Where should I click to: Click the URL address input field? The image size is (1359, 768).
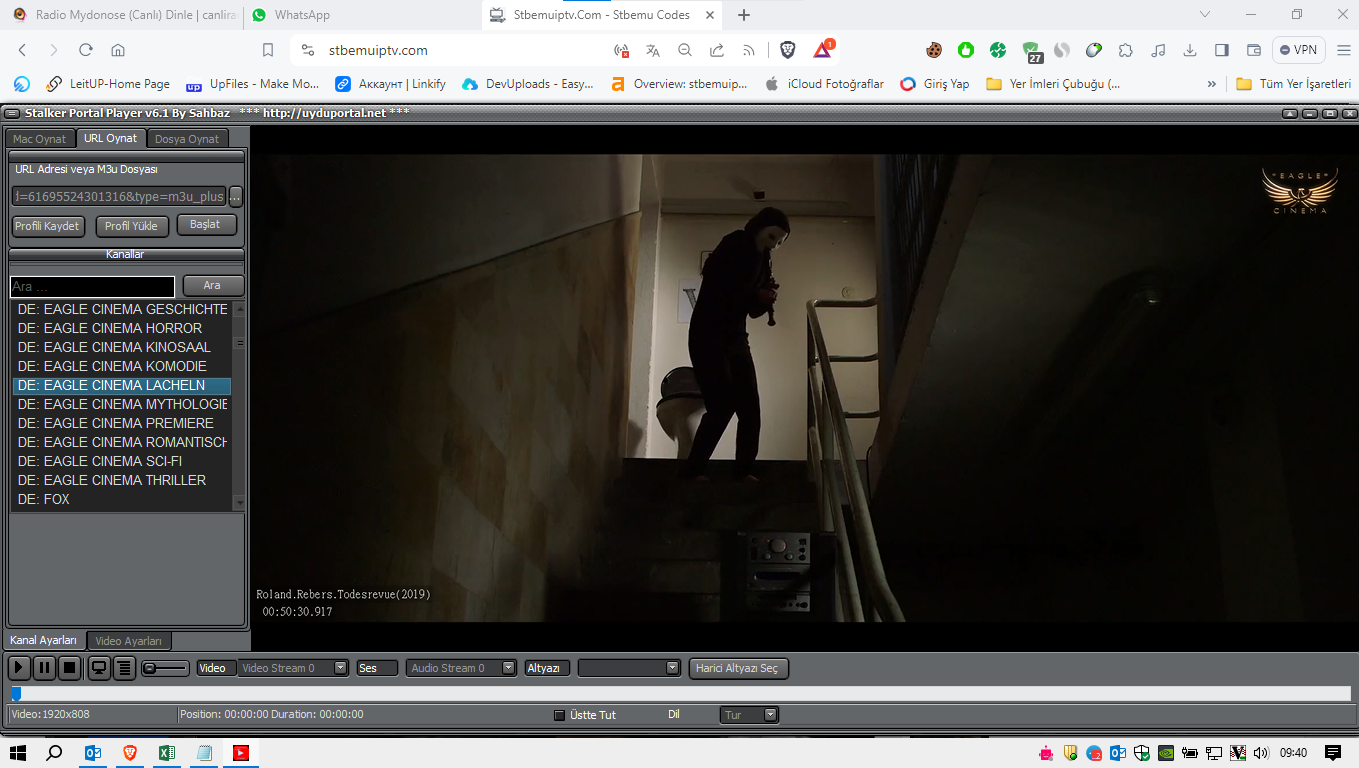tap(119, 196)
